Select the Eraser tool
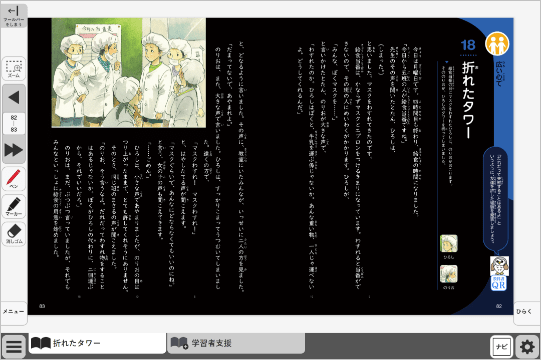Screen dimensions: 541x360 [x=14, y=234]
